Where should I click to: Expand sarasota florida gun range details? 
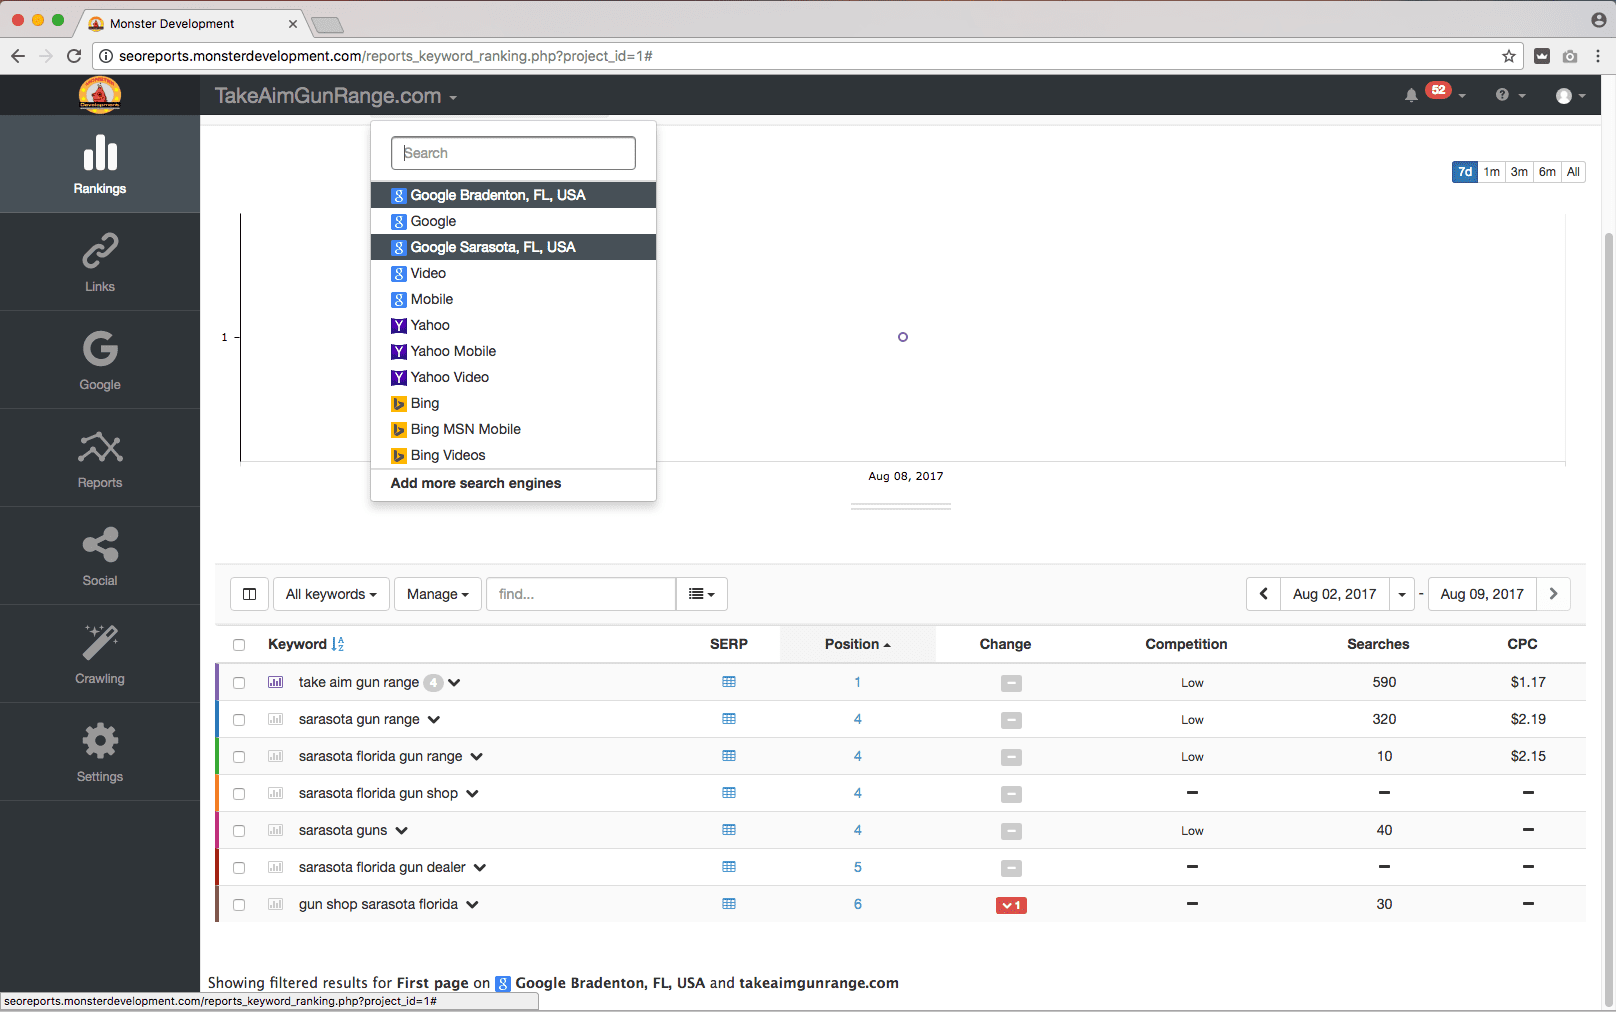coord(477,757)
